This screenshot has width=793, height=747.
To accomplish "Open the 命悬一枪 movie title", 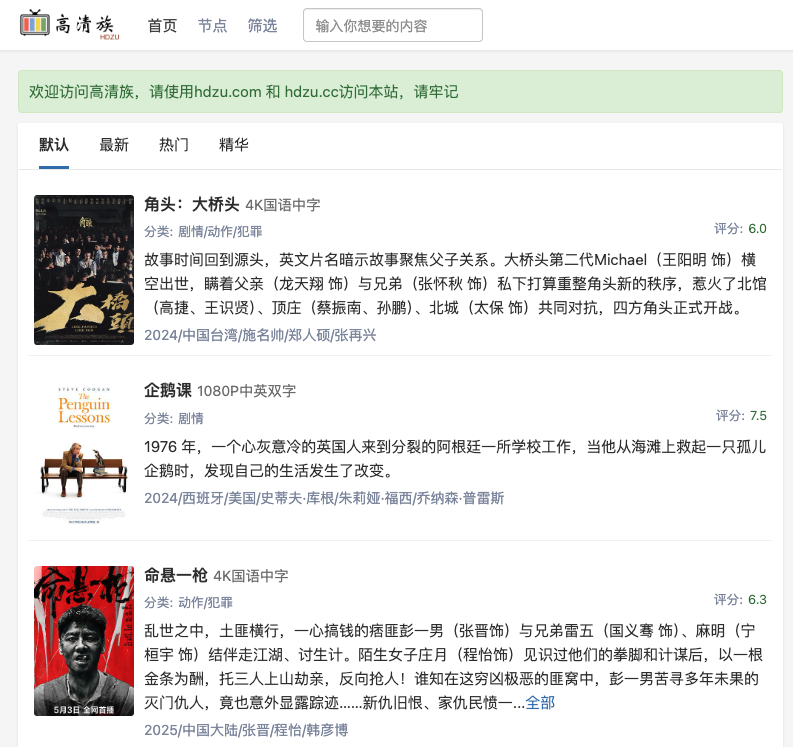I will 176,575.
